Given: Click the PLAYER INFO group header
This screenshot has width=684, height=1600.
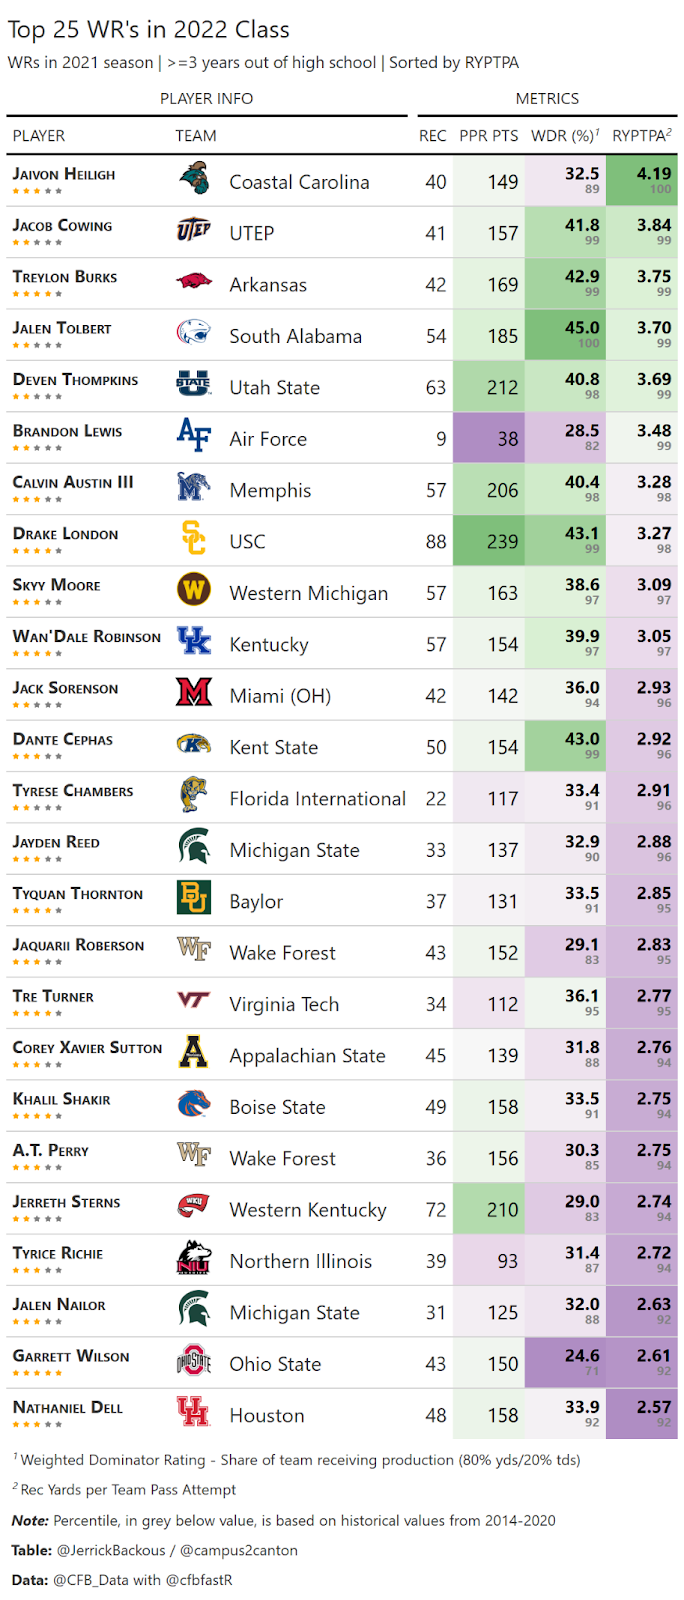Looking at the screenshot, I should [x=207, y=98].
